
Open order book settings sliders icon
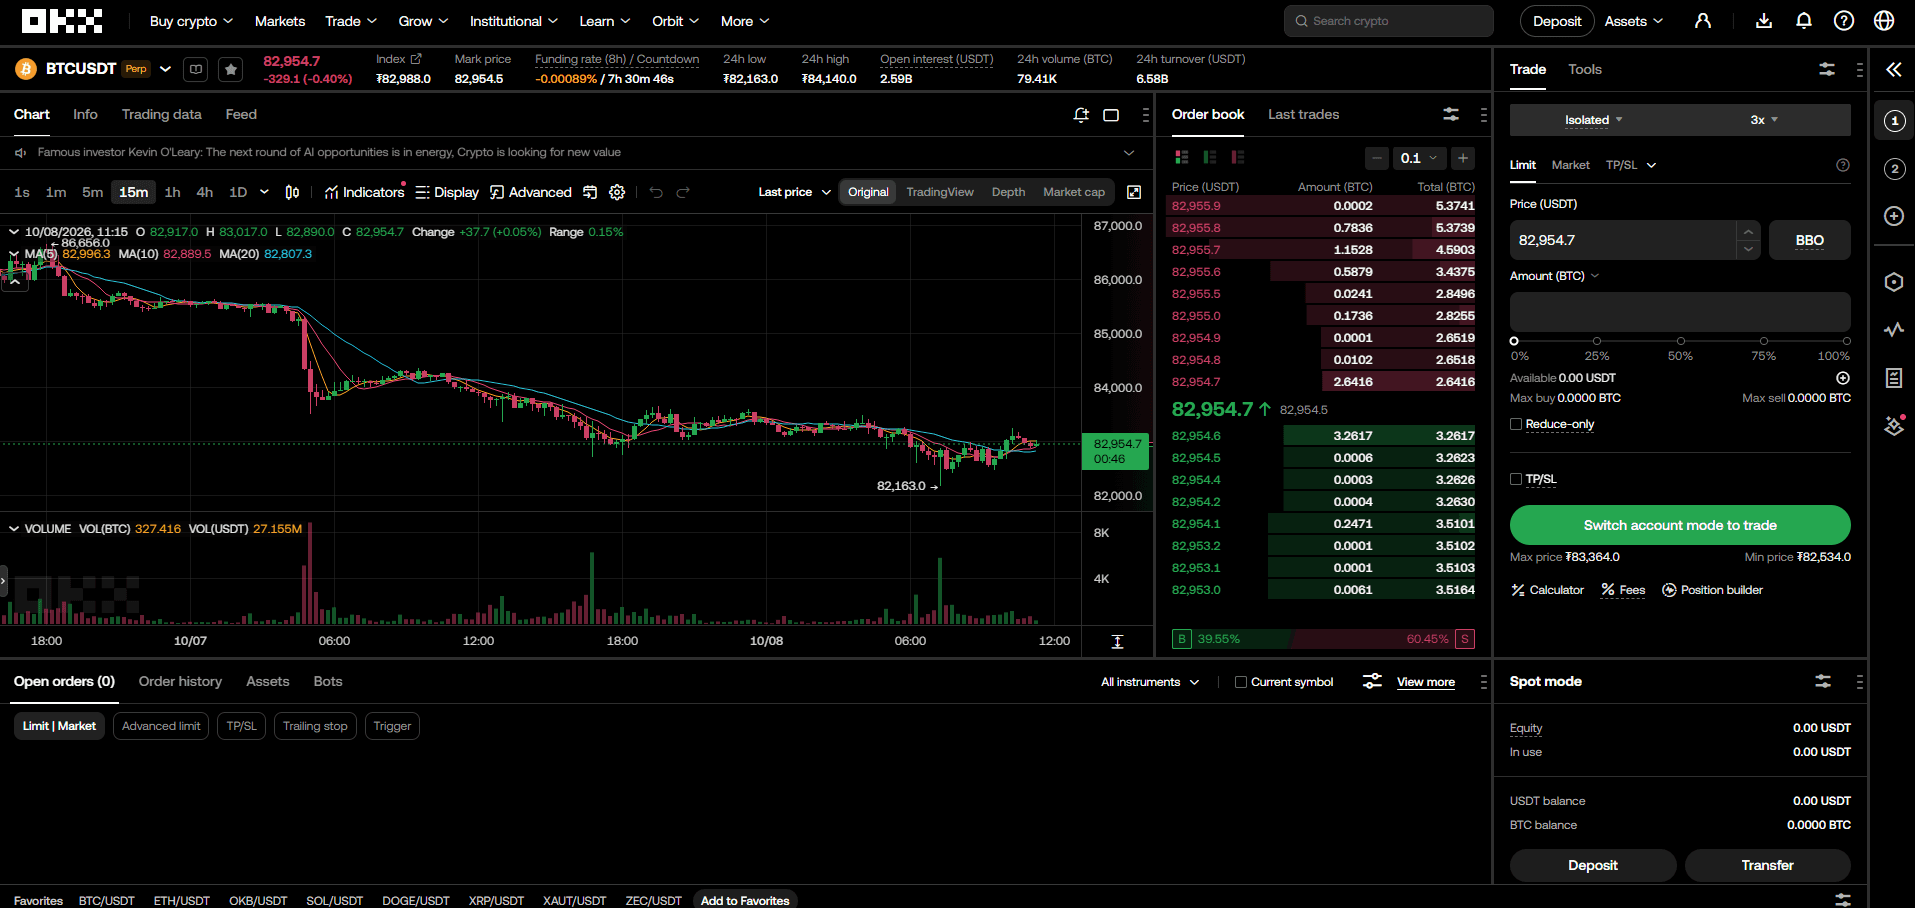pyautogui.click(x=1451, y=115)
